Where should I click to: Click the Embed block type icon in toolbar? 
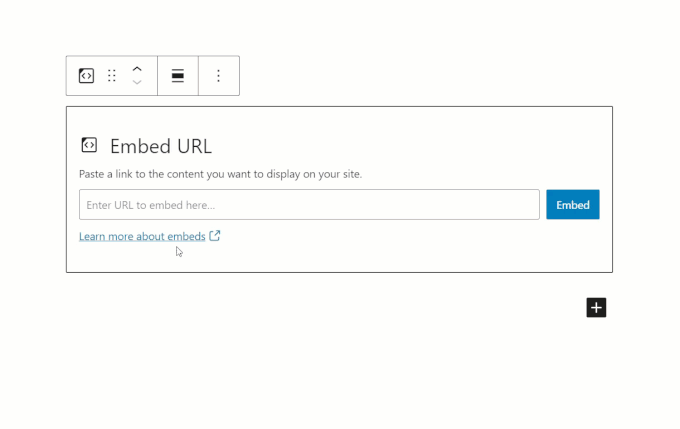[x=86, y=75]
